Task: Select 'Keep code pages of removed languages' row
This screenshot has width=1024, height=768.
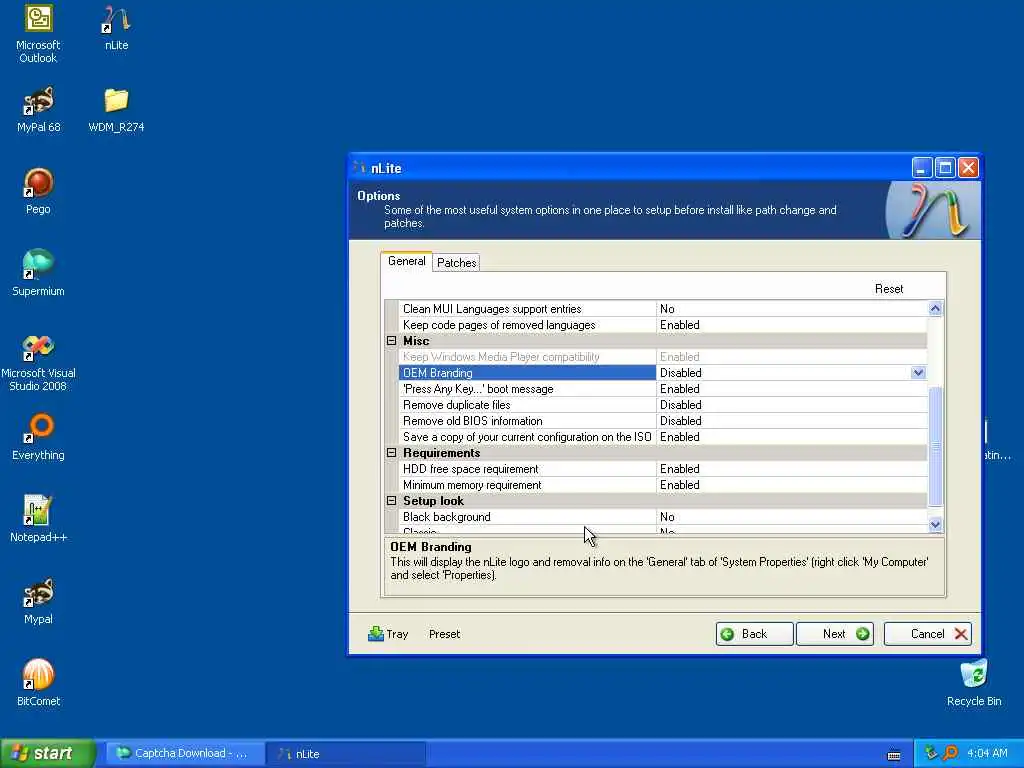Action: point(662,325)
